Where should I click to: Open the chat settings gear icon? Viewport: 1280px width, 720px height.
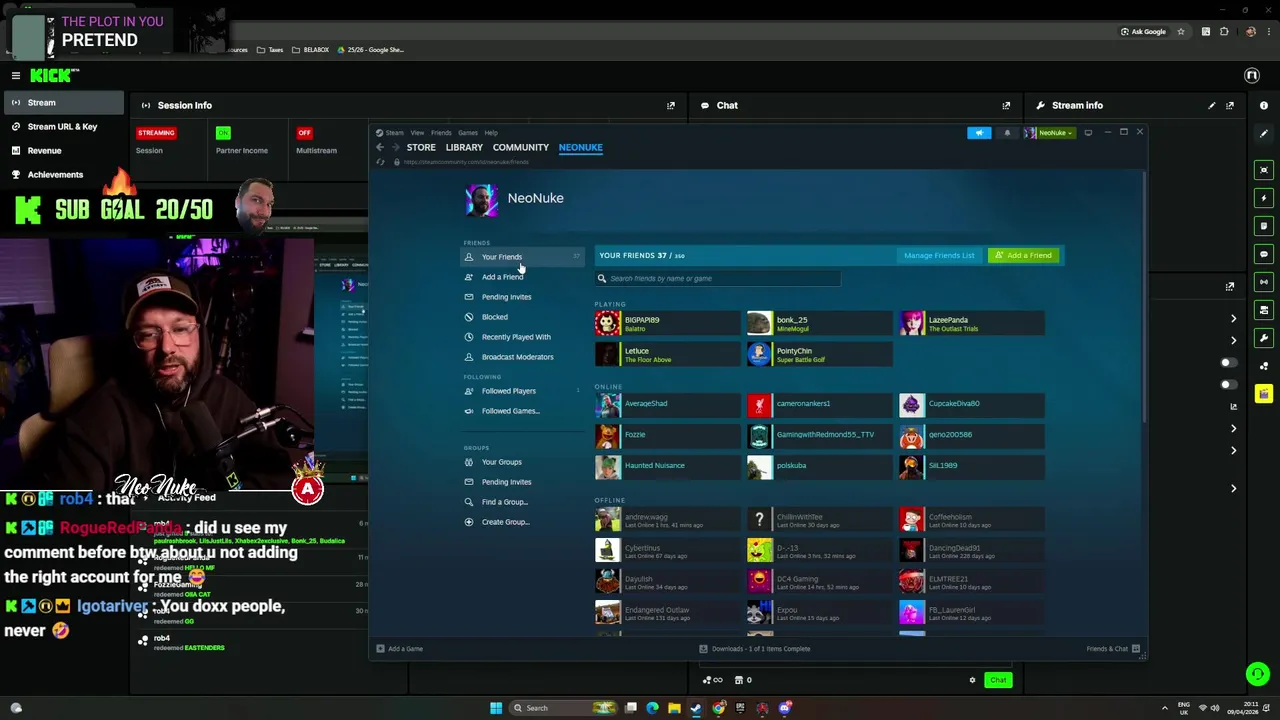coord(972,680)
